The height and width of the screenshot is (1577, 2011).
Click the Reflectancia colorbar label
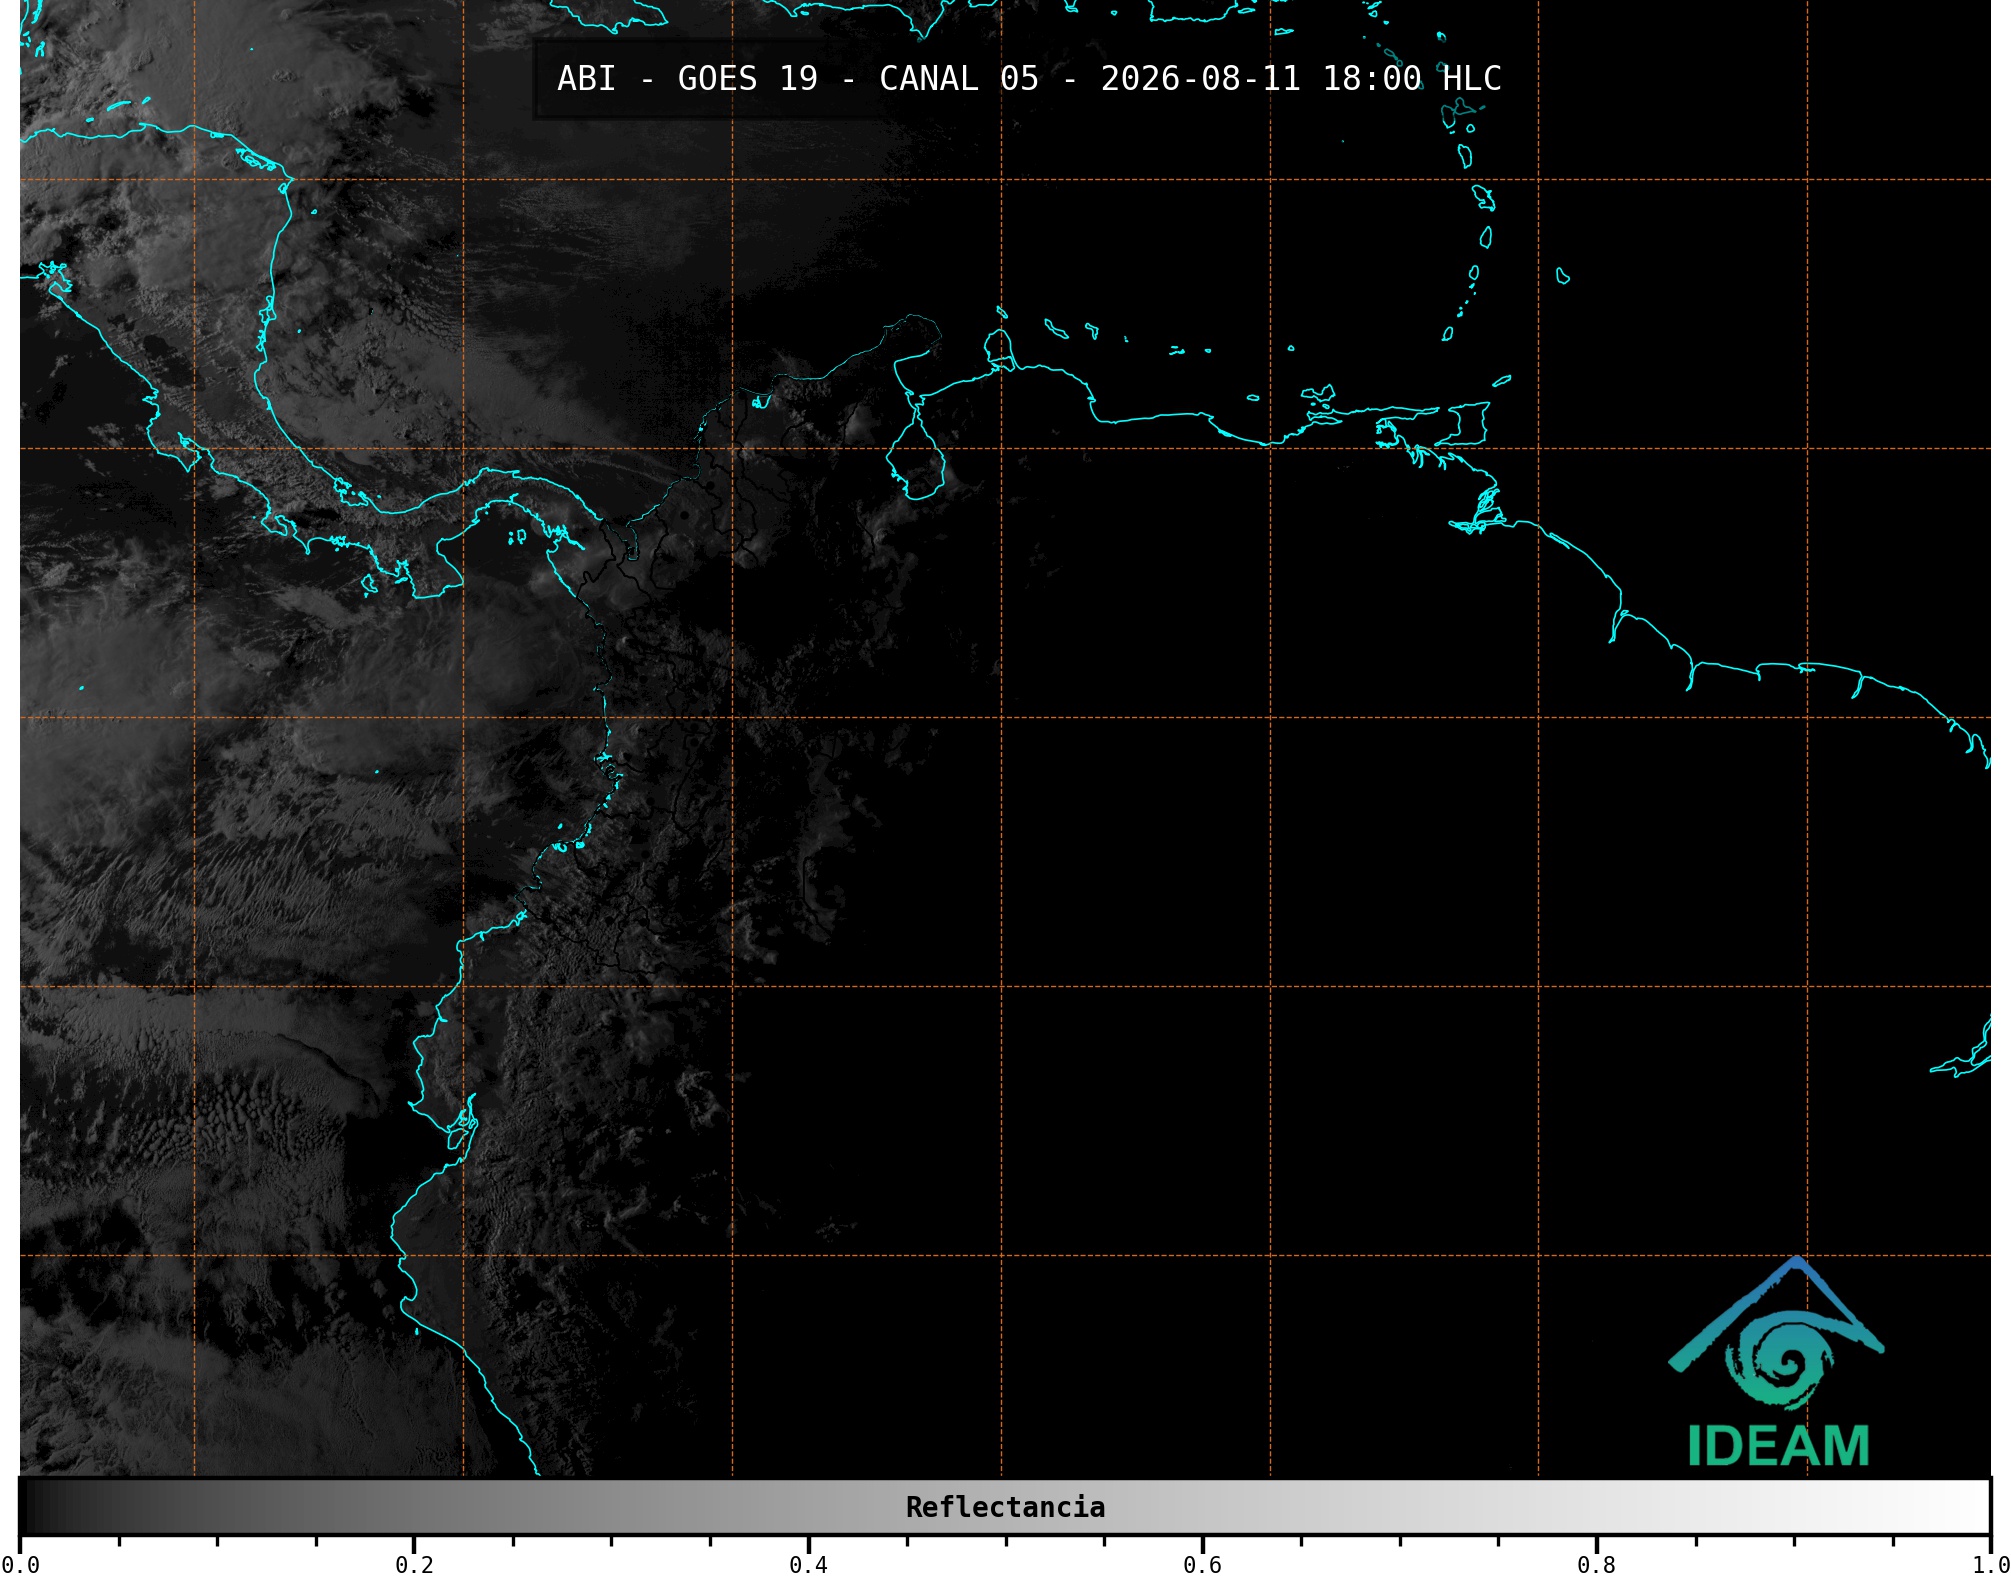pyautogui.click(x=1005, y=1507)
